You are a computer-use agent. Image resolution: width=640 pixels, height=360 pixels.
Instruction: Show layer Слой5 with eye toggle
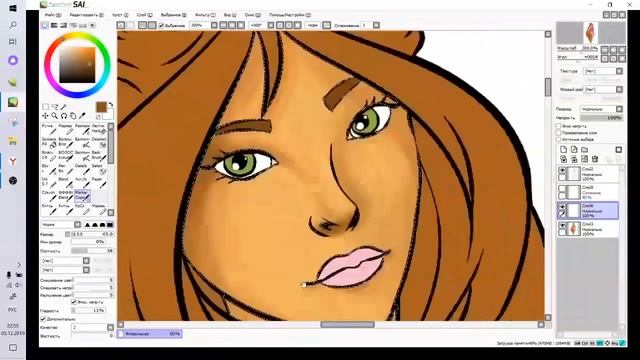(x=562, y=189)
